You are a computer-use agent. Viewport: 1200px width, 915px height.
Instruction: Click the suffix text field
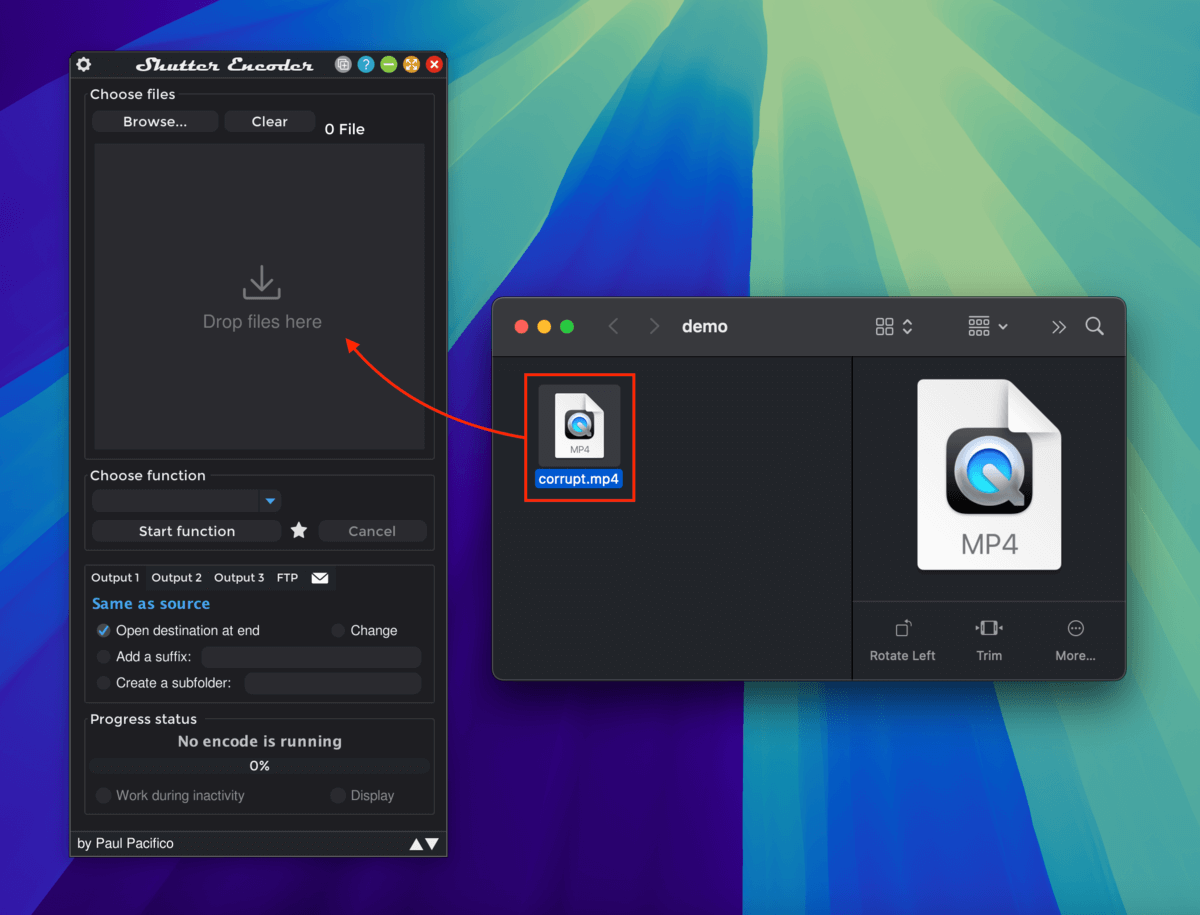(311, 657)
